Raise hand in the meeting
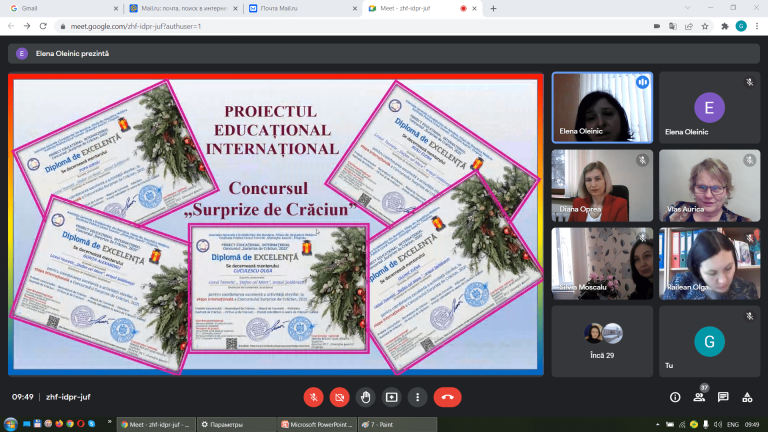 (365, 397)
